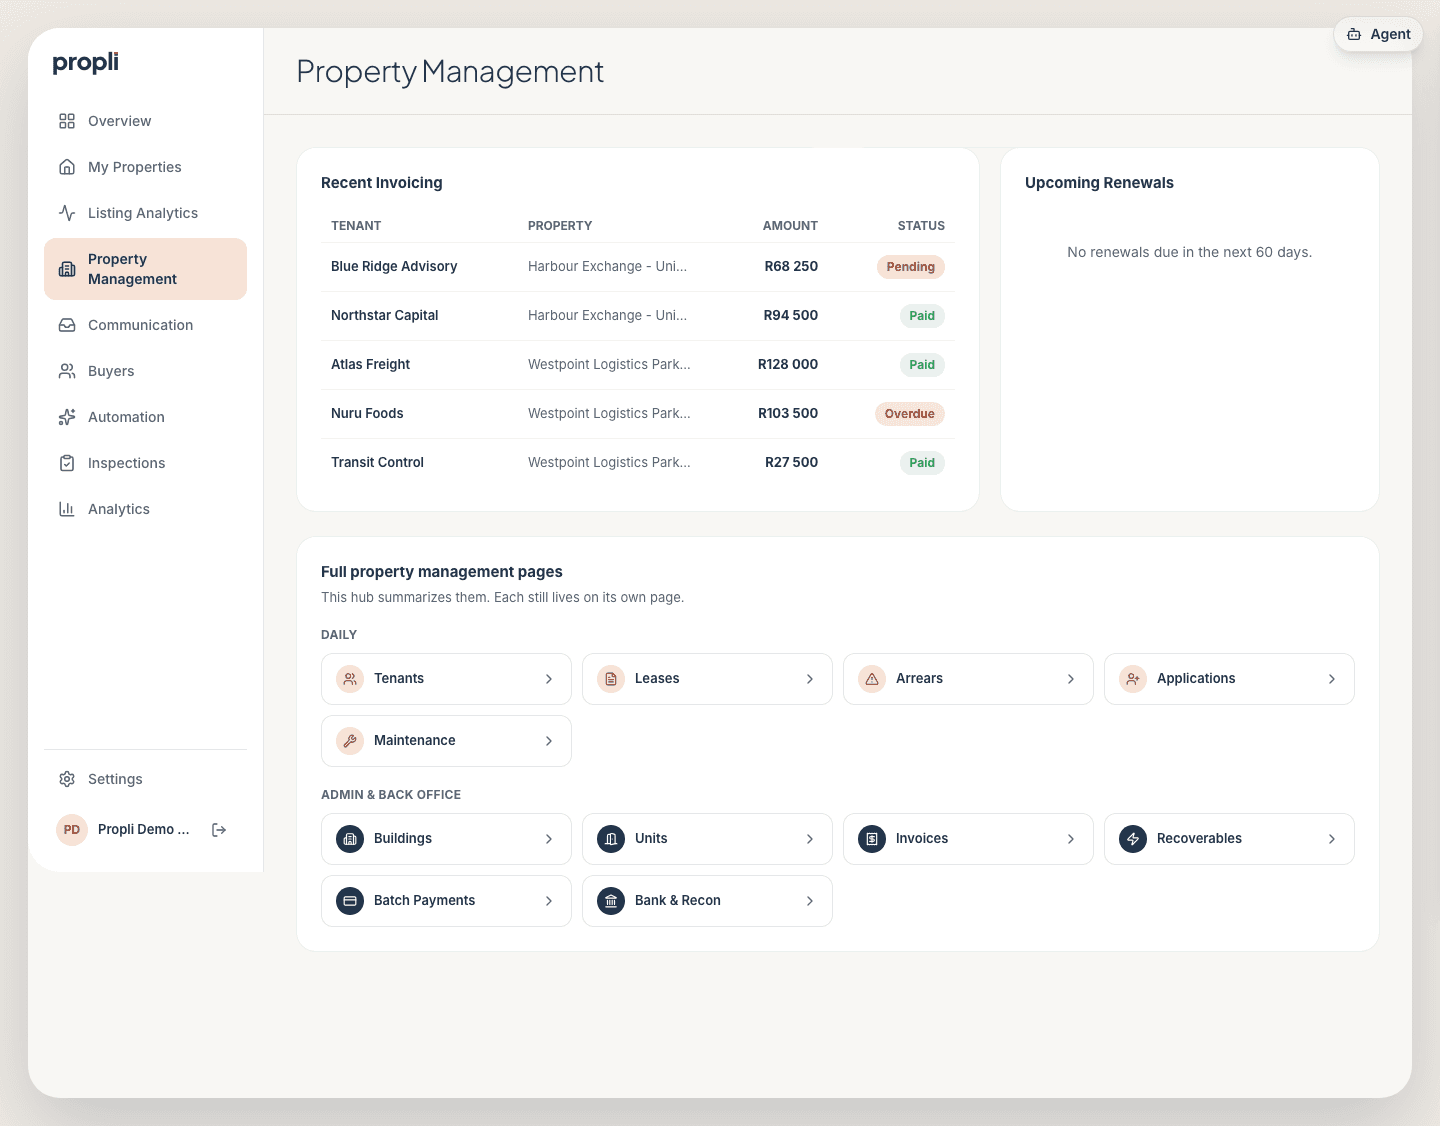Click the Listing Analytics pulse icon
1440x1126 pixels.
[67, 213]
